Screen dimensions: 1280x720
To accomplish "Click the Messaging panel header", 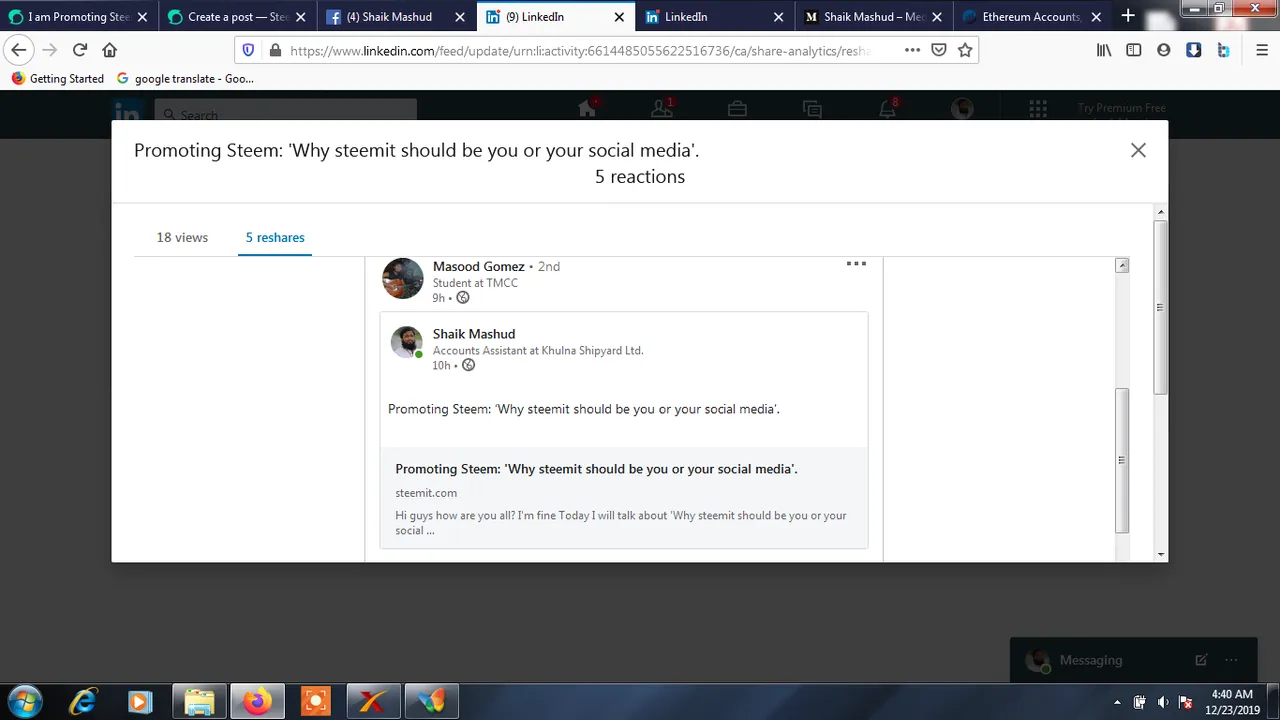I will click(x=1133, y=660).
